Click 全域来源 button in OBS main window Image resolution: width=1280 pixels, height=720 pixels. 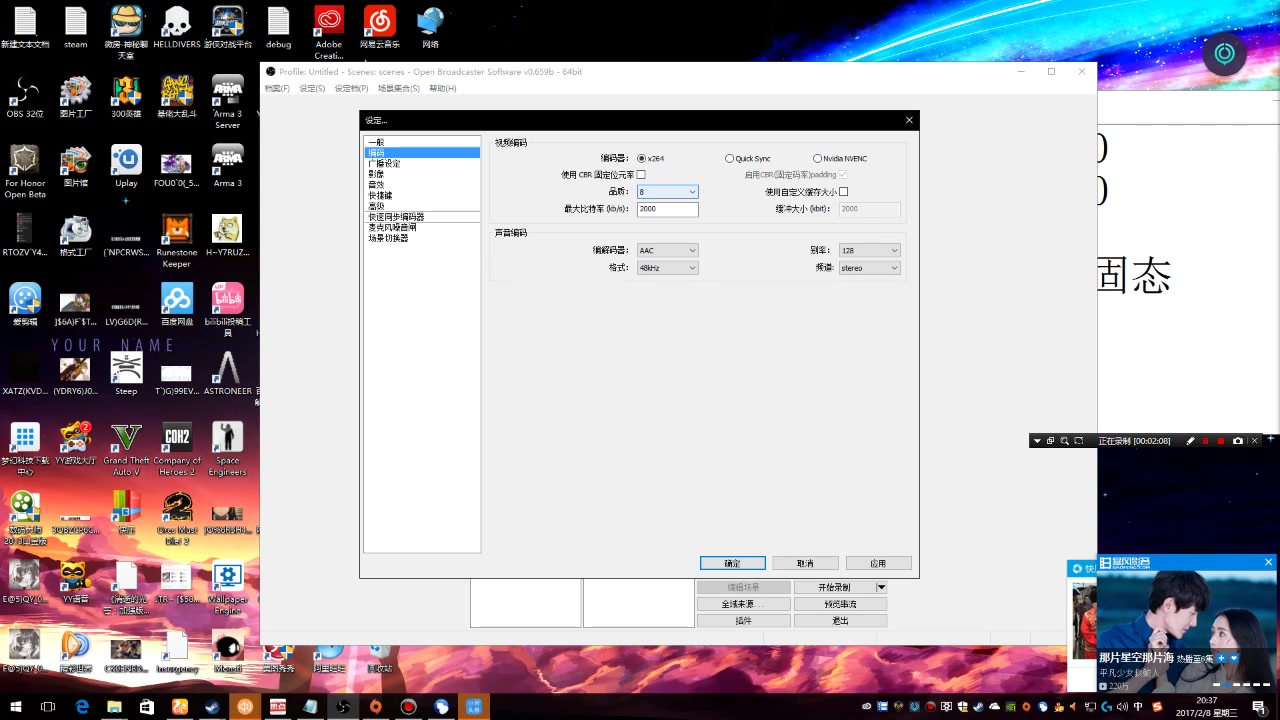click(x=742, y=604)
